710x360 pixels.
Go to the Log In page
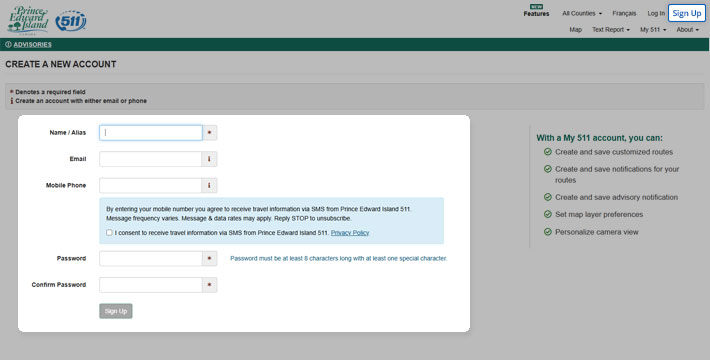tap(656, 14)
